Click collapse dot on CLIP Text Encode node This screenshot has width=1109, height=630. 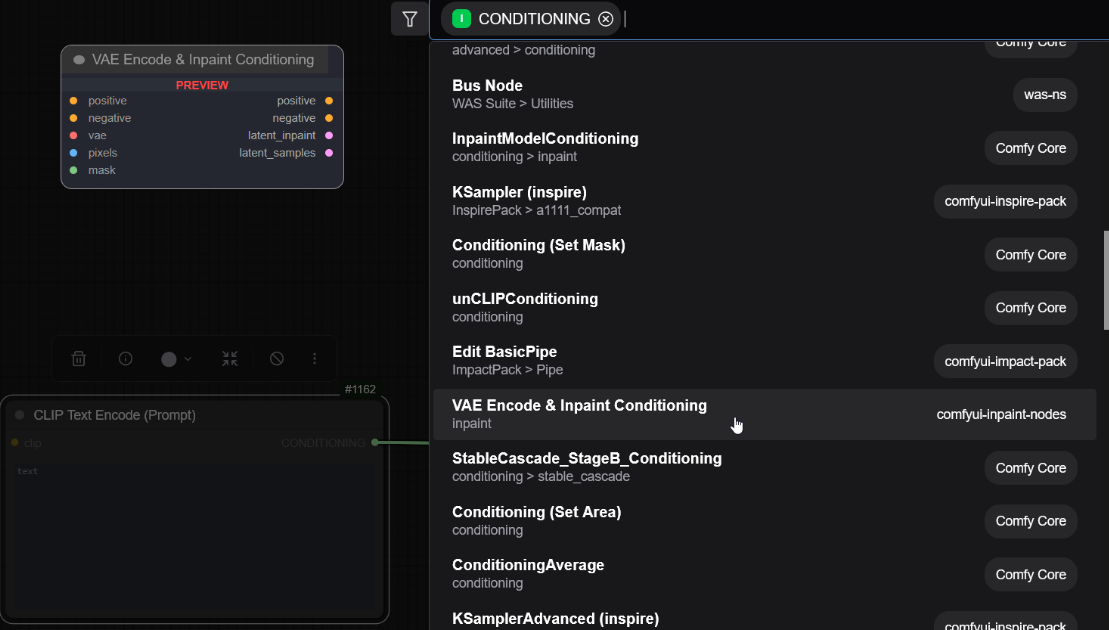[20, 415]
